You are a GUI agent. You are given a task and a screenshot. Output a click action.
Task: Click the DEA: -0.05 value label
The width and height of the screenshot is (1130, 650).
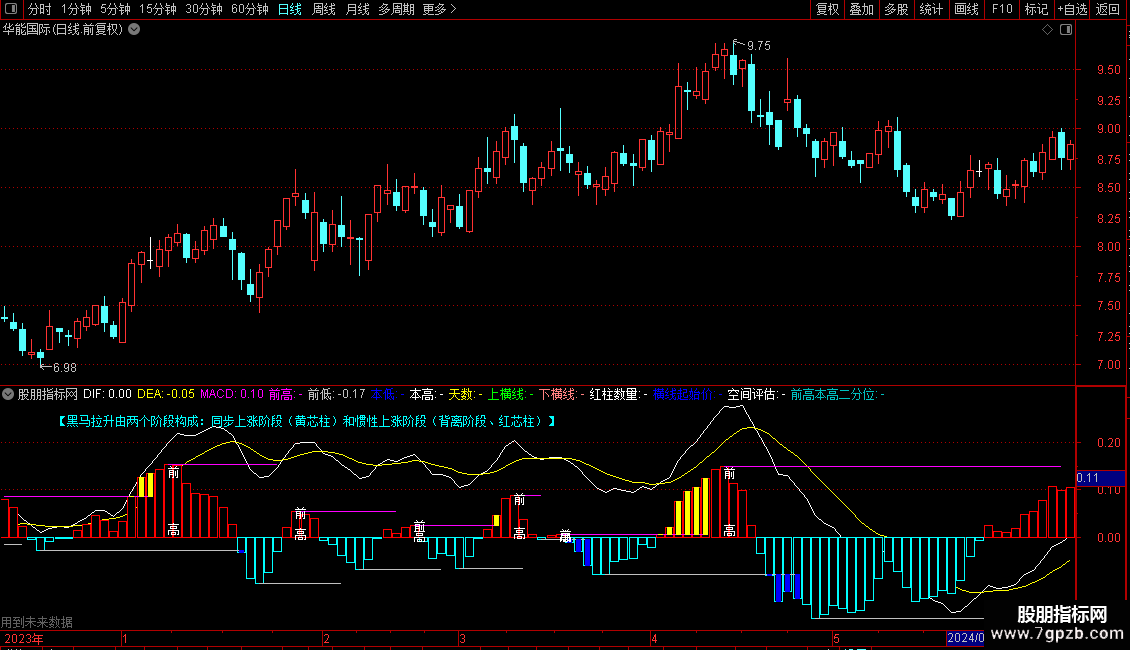pyautogui.click(x=166, y=394)
